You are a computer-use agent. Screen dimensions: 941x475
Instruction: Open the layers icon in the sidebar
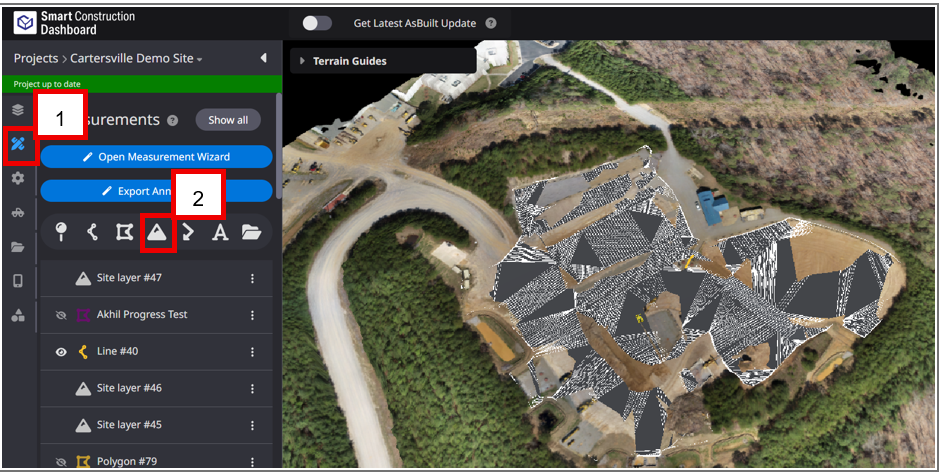coord(17,109)
